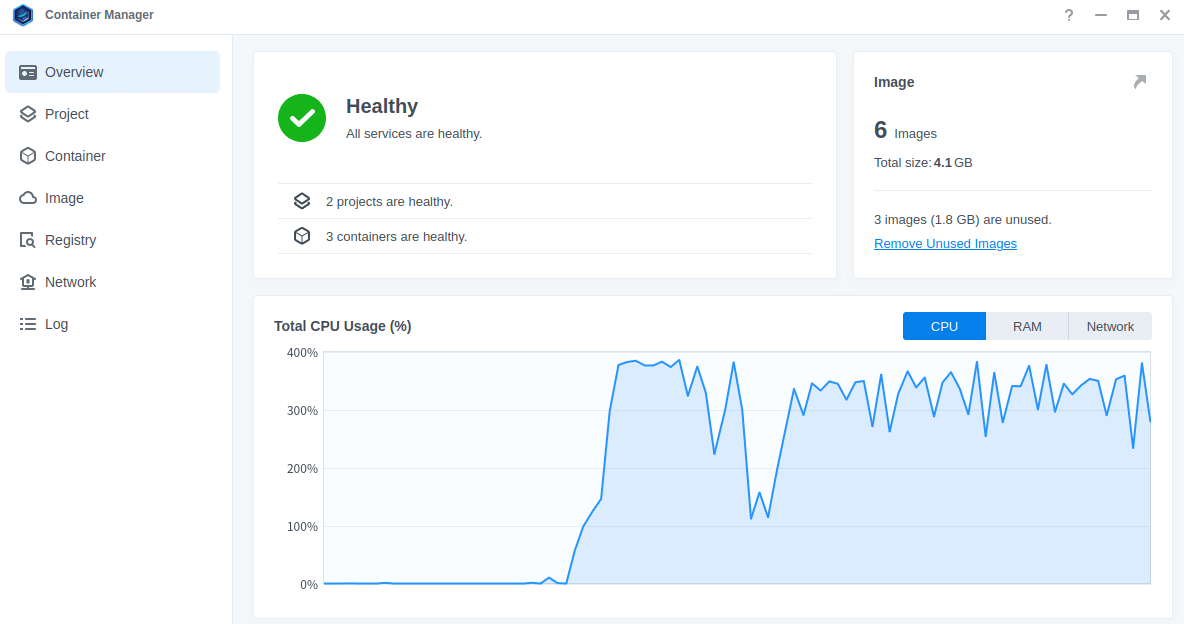Open the Container section

113,156
